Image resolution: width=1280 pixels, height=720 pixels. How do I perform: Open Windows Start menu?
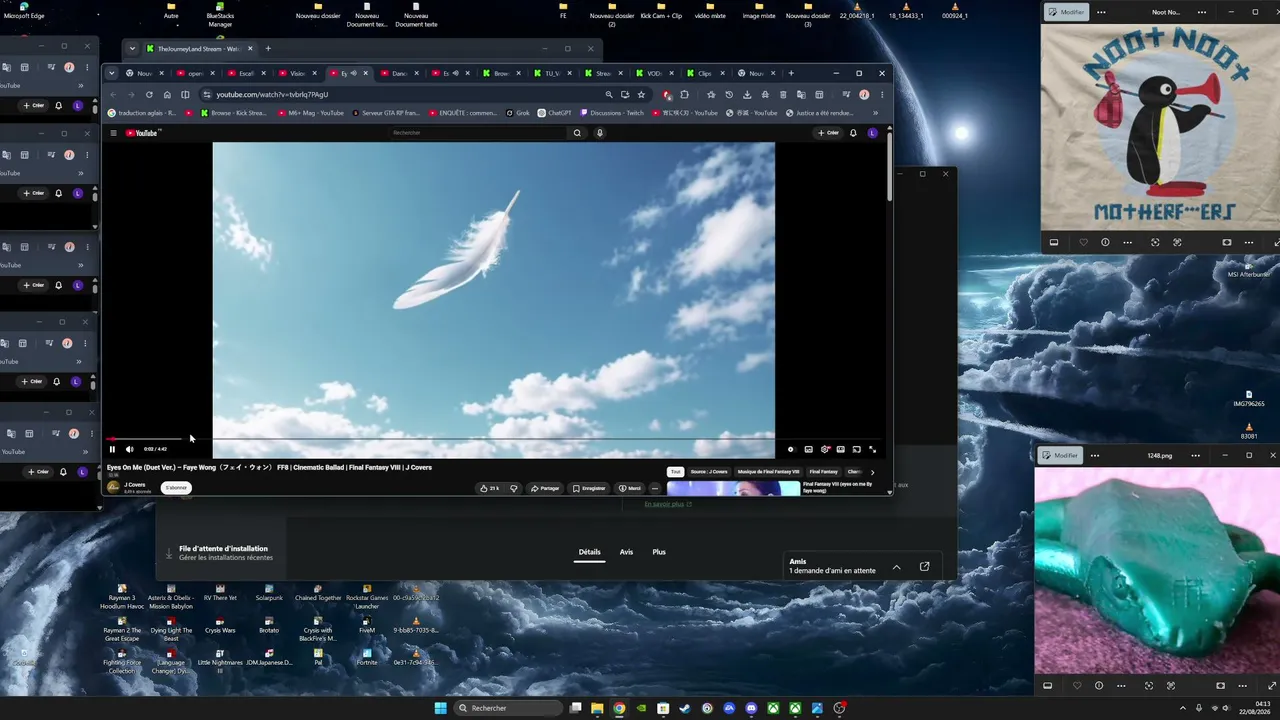coord(441,708)
